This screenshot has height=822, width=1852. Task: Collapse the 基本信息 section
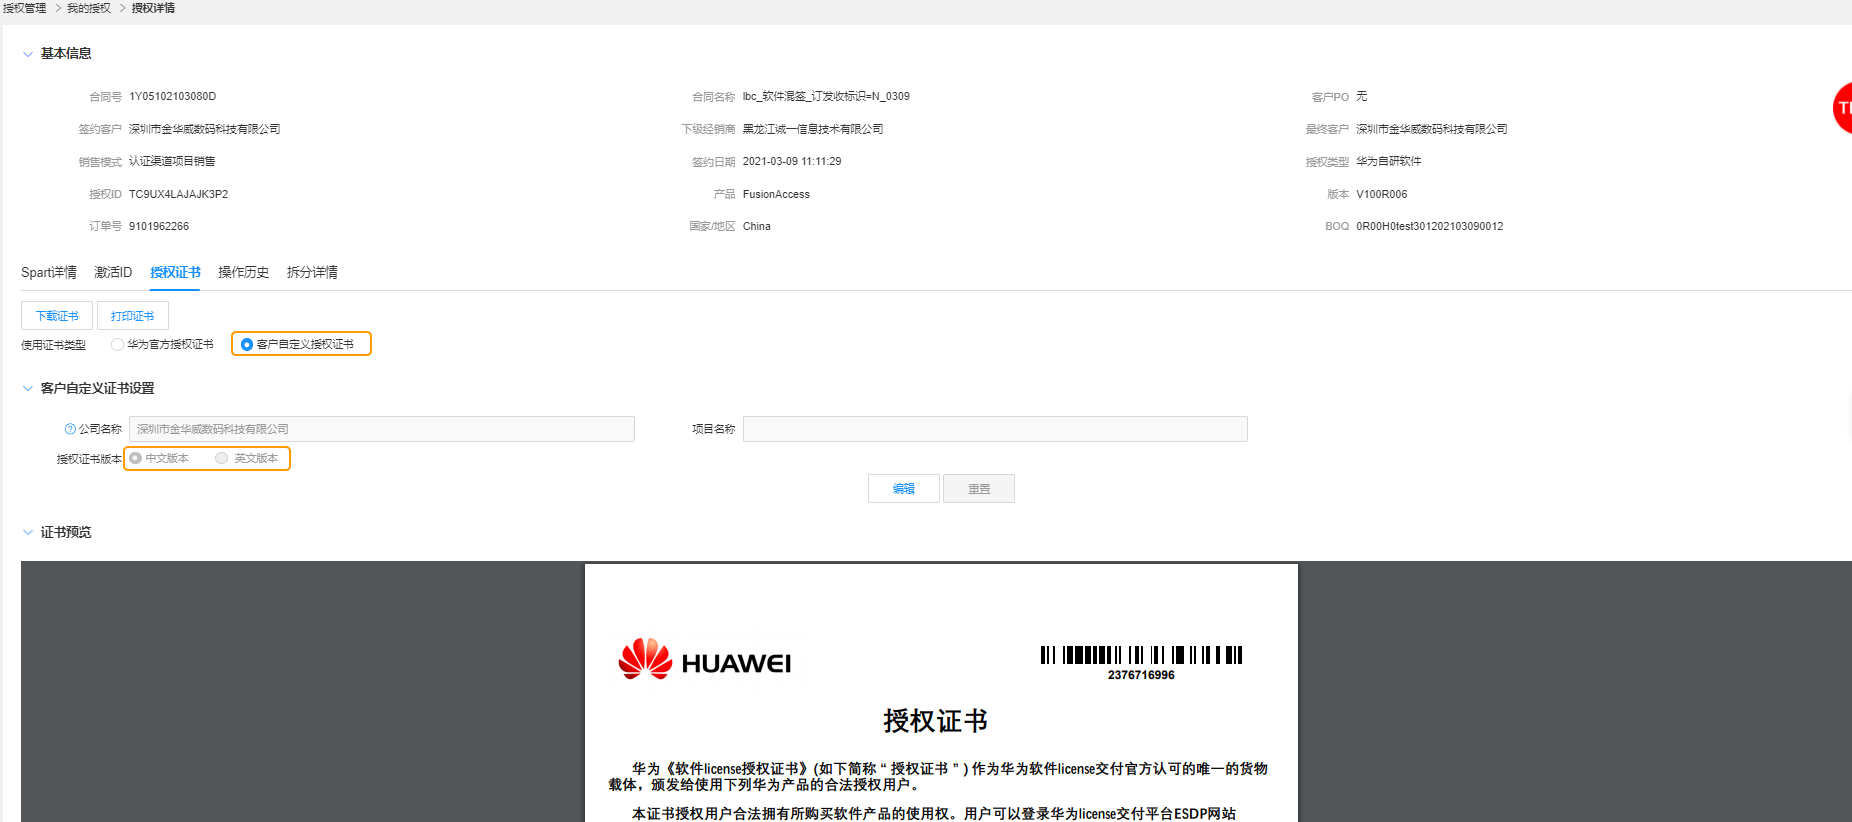pos(28,54)
